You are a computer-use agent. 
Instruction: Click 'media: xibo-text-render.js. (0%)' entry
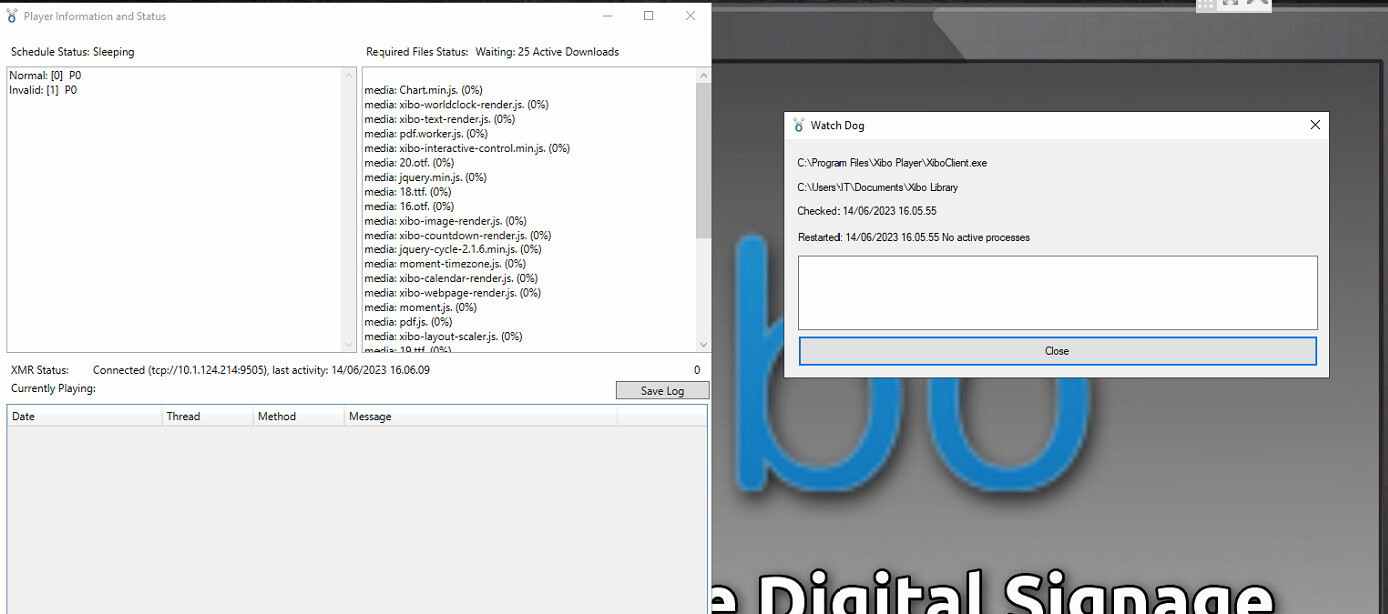pyautogui.click(x=440, y=119)
